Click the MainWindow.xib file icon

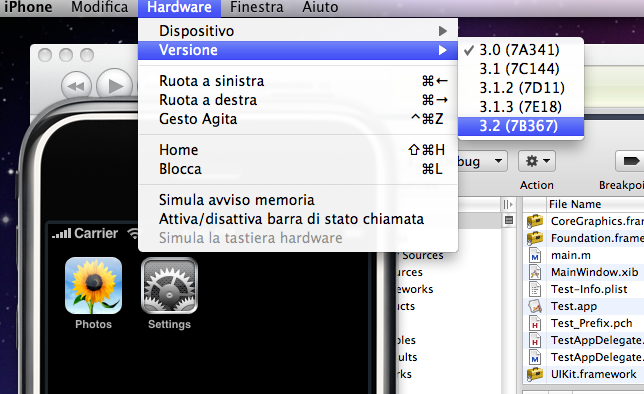(x=535, y=272)
